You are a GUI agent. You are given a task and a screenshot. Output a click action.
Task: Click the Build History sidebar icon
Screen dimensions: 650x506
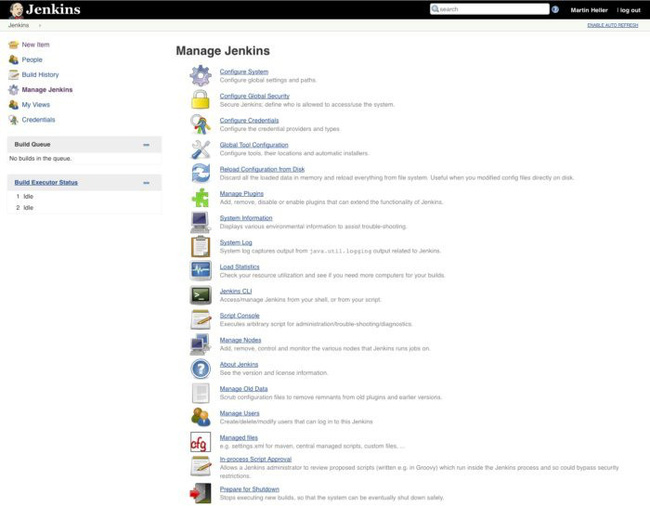click(x=14, y=75)
